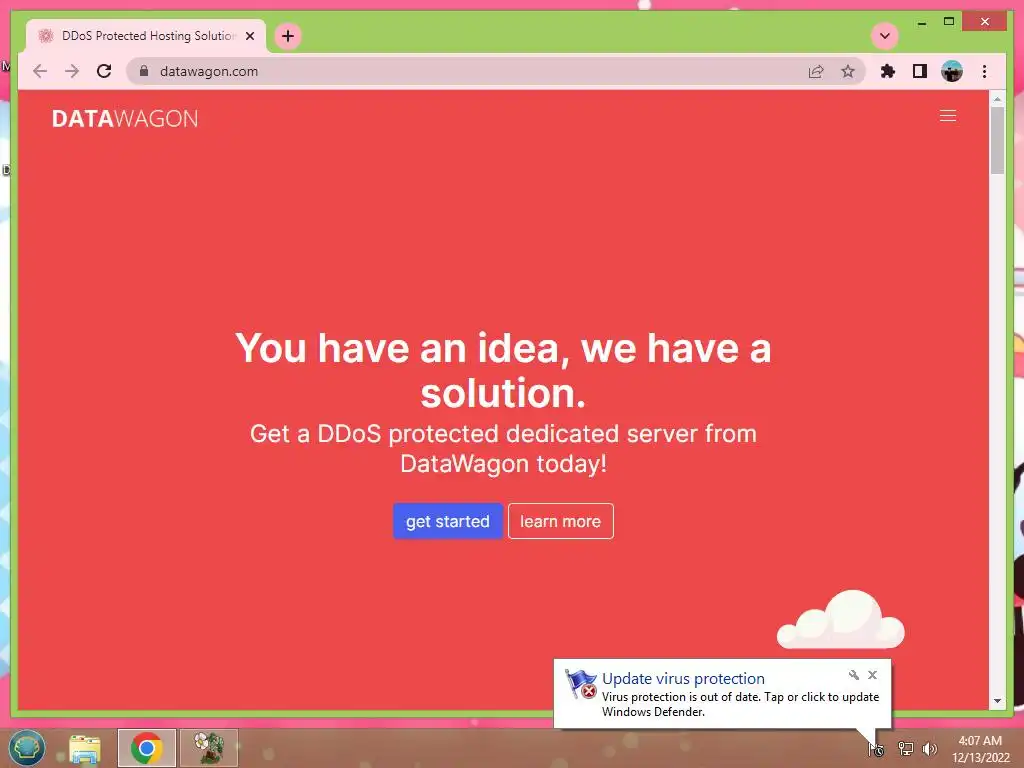Close the DDoS Protected Hosting tab
This screenshot has height=768, width=1024.
[249, 36]
